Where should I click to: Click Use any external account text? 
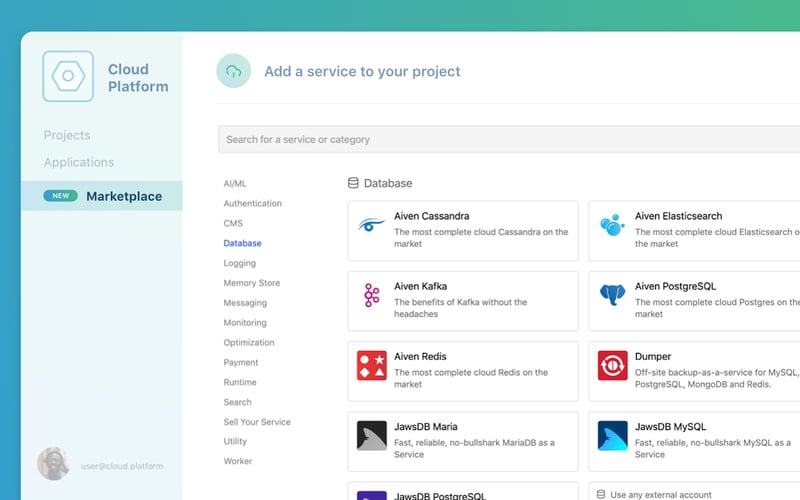661,495
